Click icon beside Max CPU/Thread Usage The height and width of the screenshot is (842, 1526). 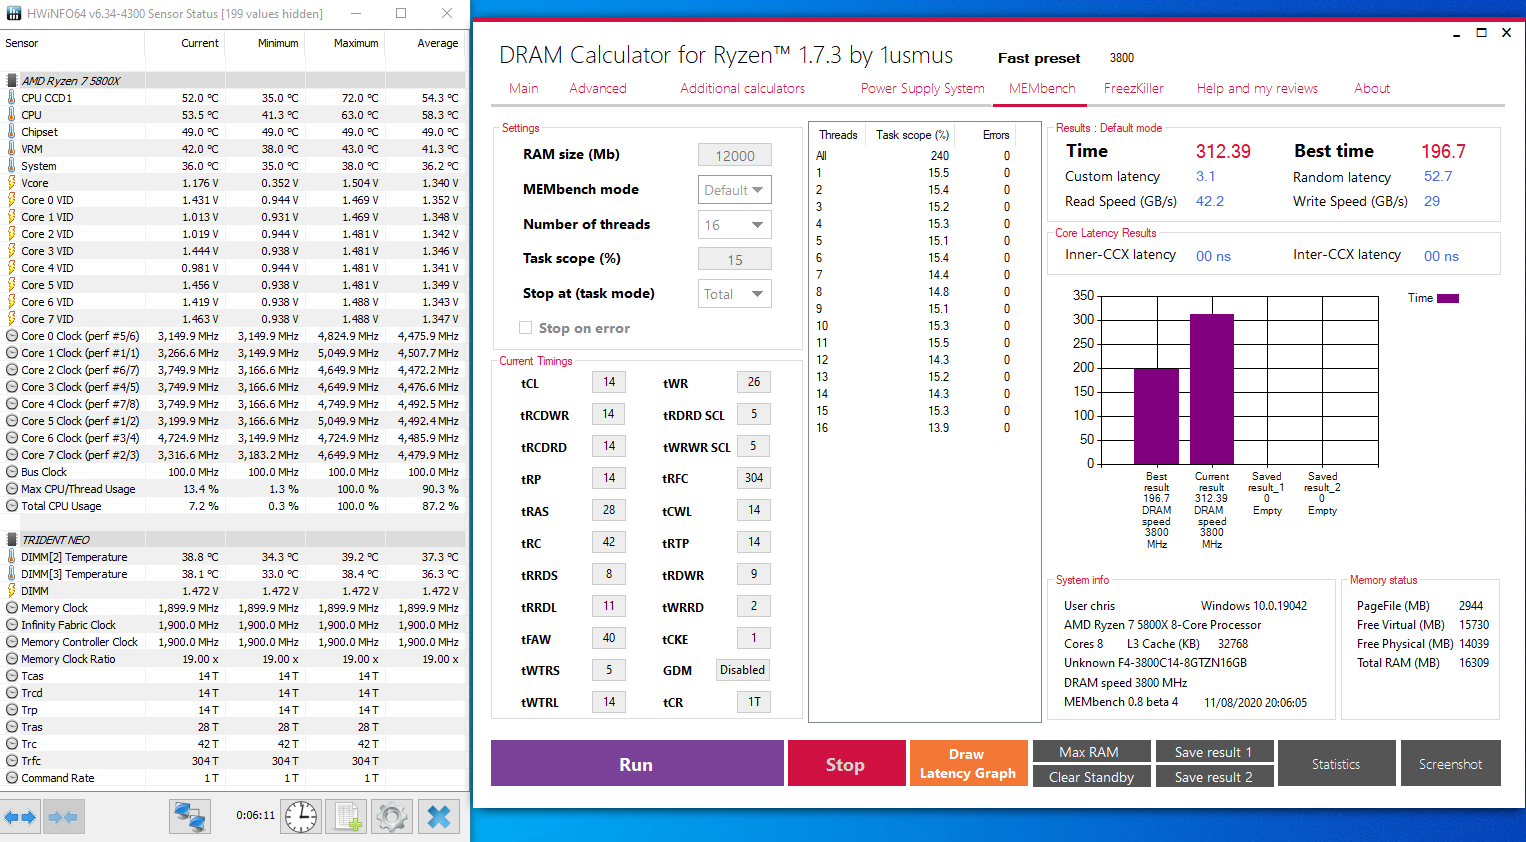12,489
